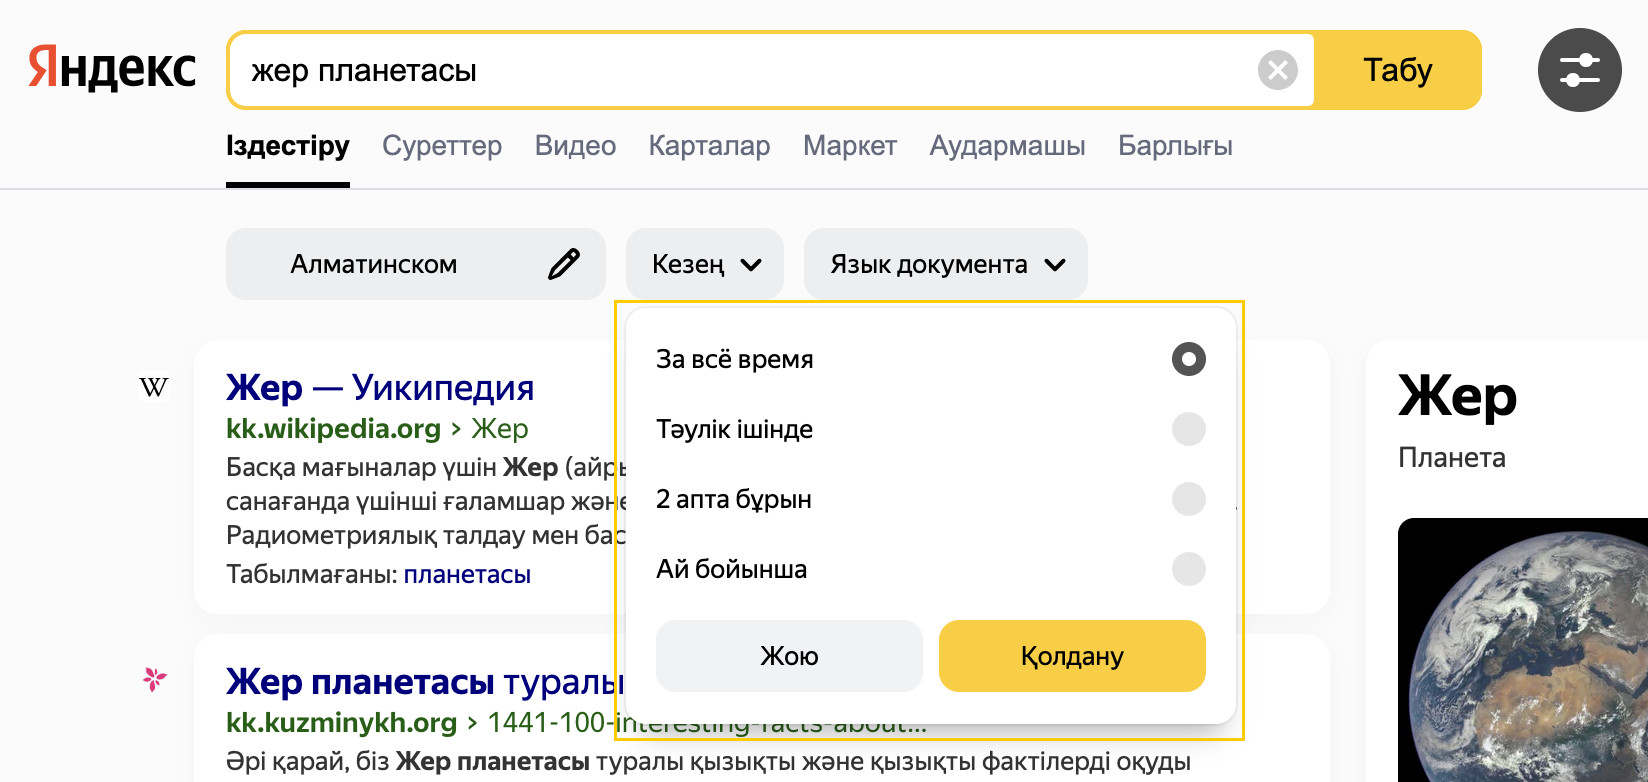
Task: Click the pencil icon to edit region
Action: 564,264
